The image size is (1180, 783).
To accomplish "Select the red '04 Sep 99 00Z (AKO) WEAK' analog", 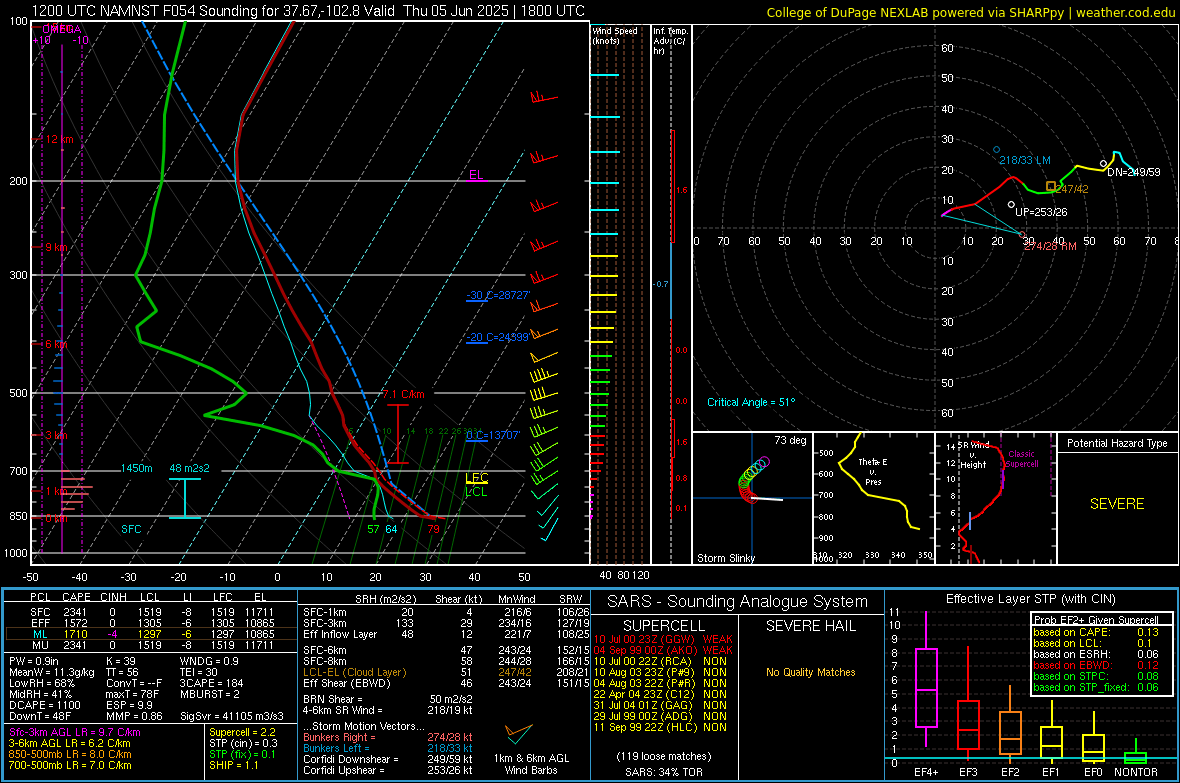I will pyautogui.click(x=663, y=650).
